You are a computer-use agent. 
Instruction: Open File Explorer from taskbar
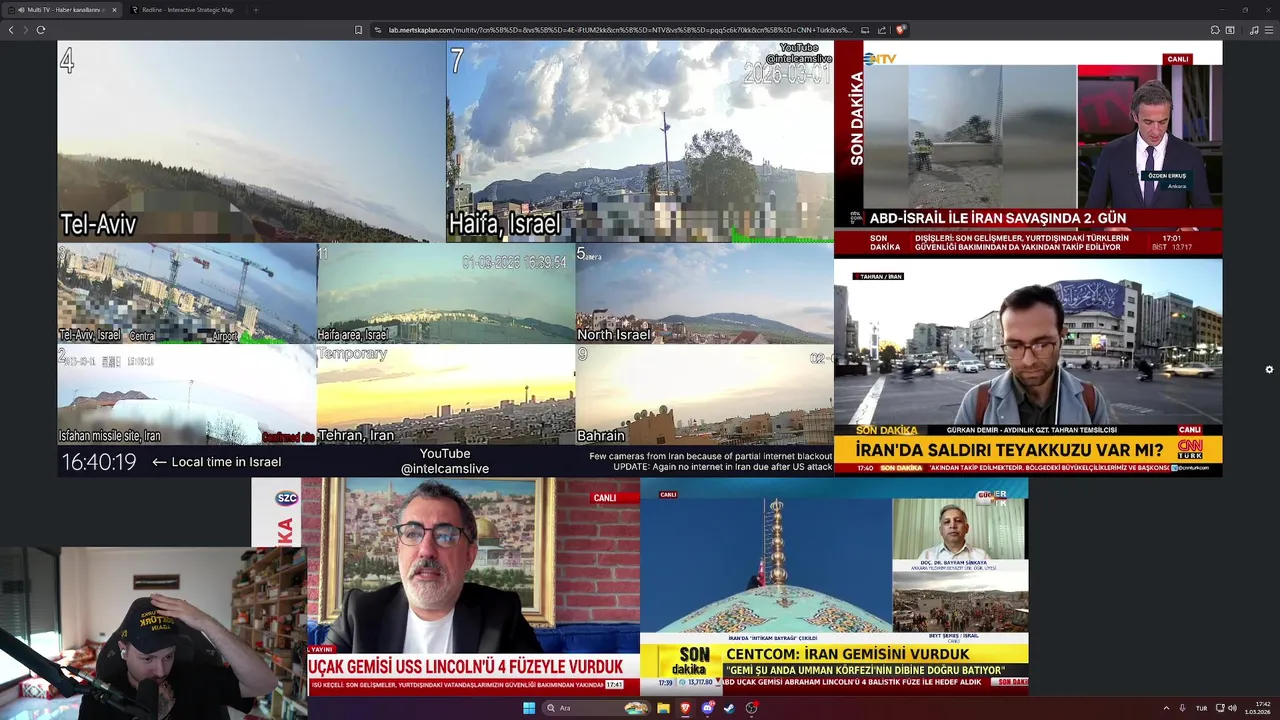(663, 708)
